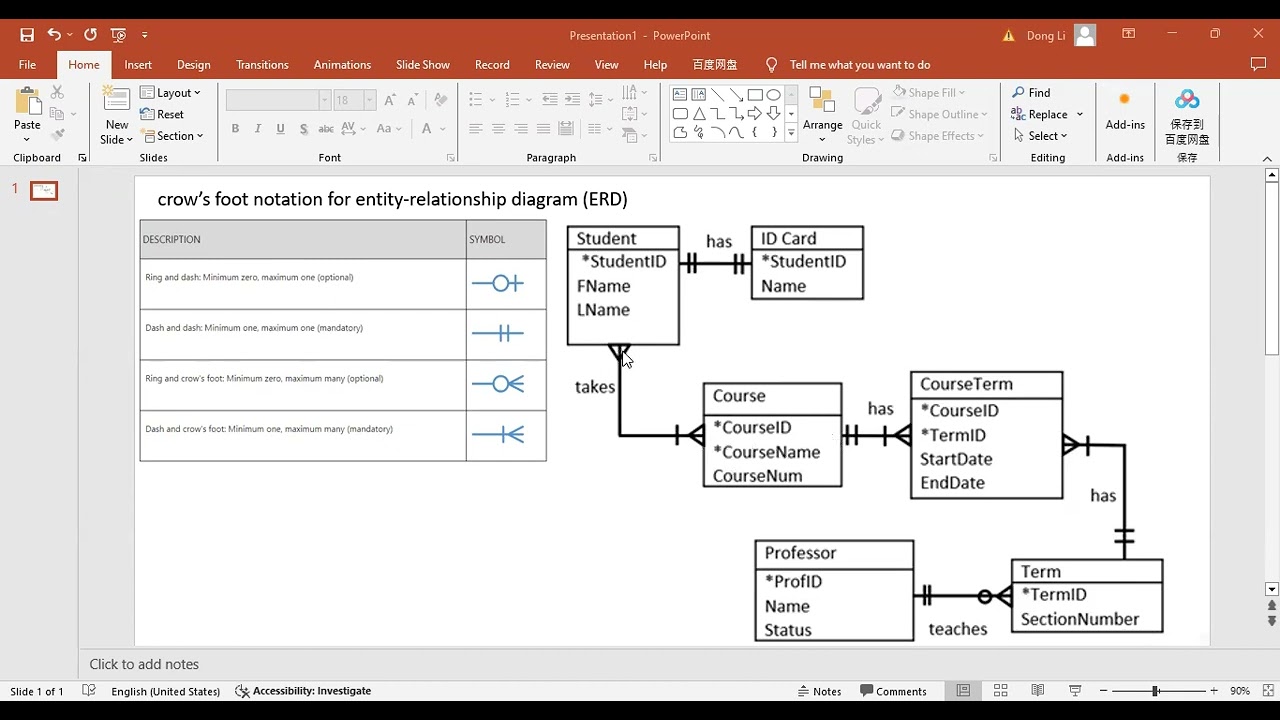Select the Oval shape in gallery

pyautogui.click(x=774, y=95)
